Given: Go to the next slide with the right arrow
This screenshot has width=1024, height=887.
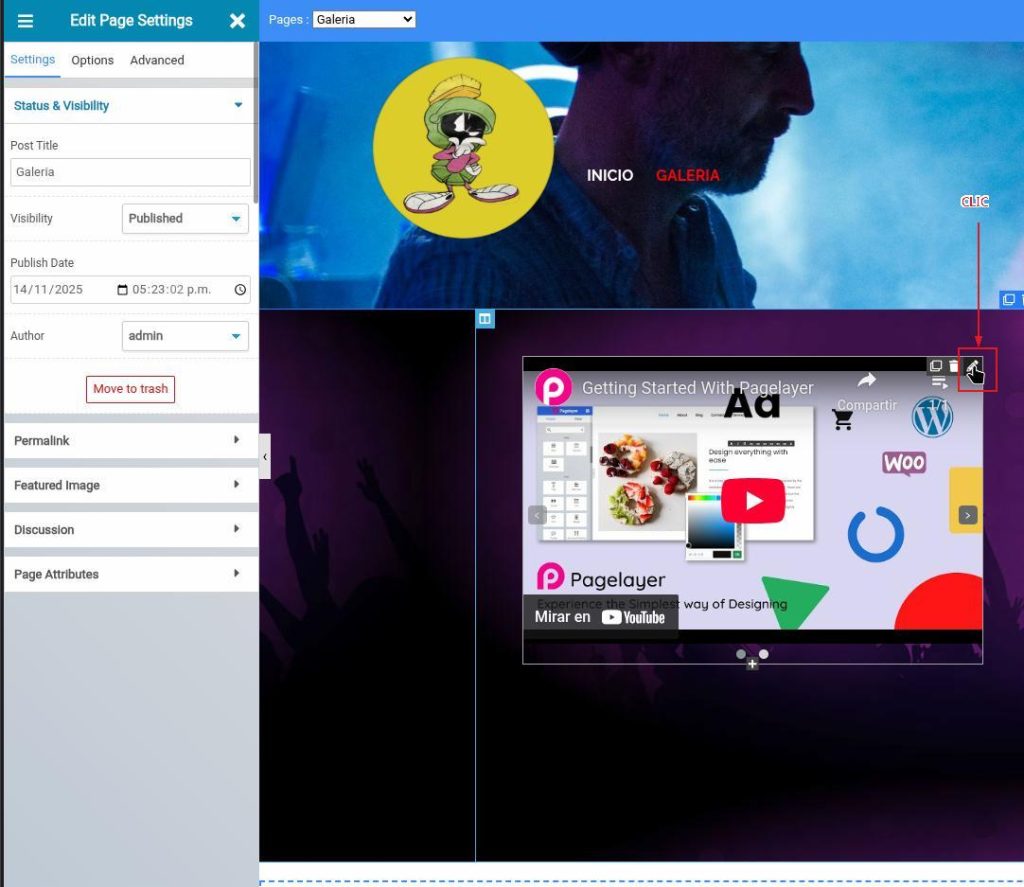Looking at the screenshot, I should click(x=967, y=515).
